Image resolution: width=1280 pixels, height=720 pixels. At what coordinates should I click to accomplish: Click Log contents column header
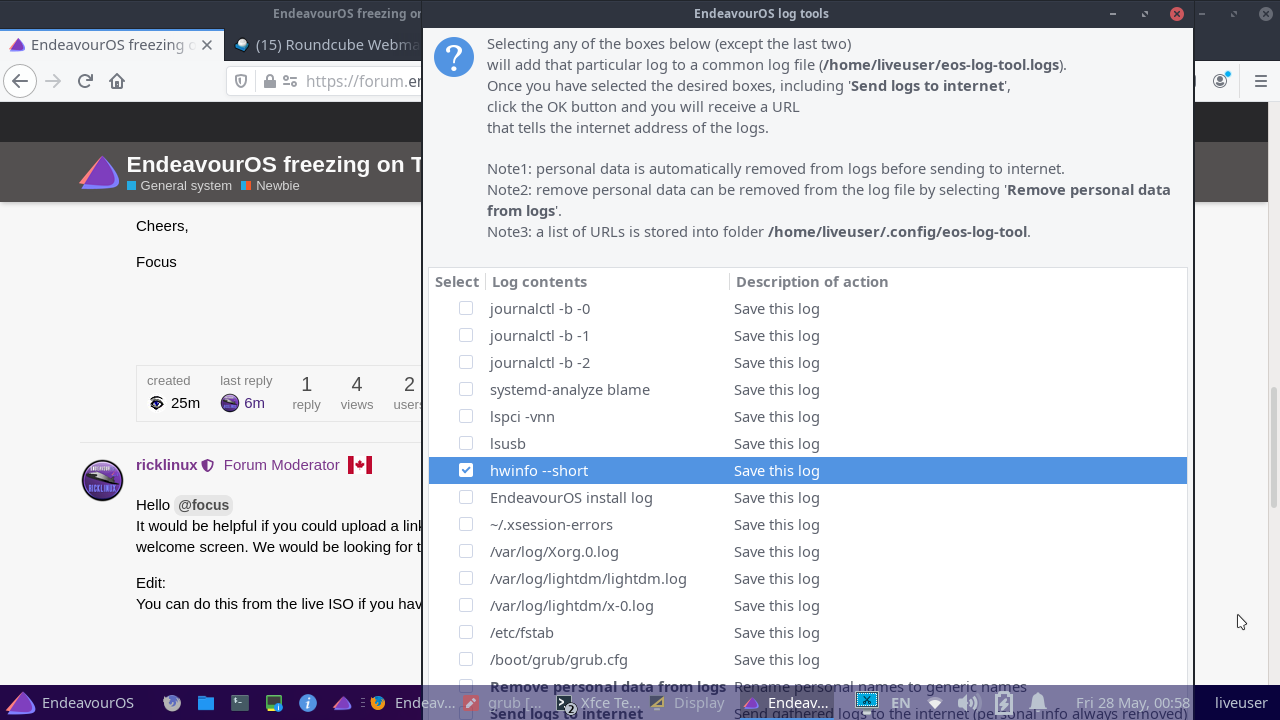[x=607, y=282]
